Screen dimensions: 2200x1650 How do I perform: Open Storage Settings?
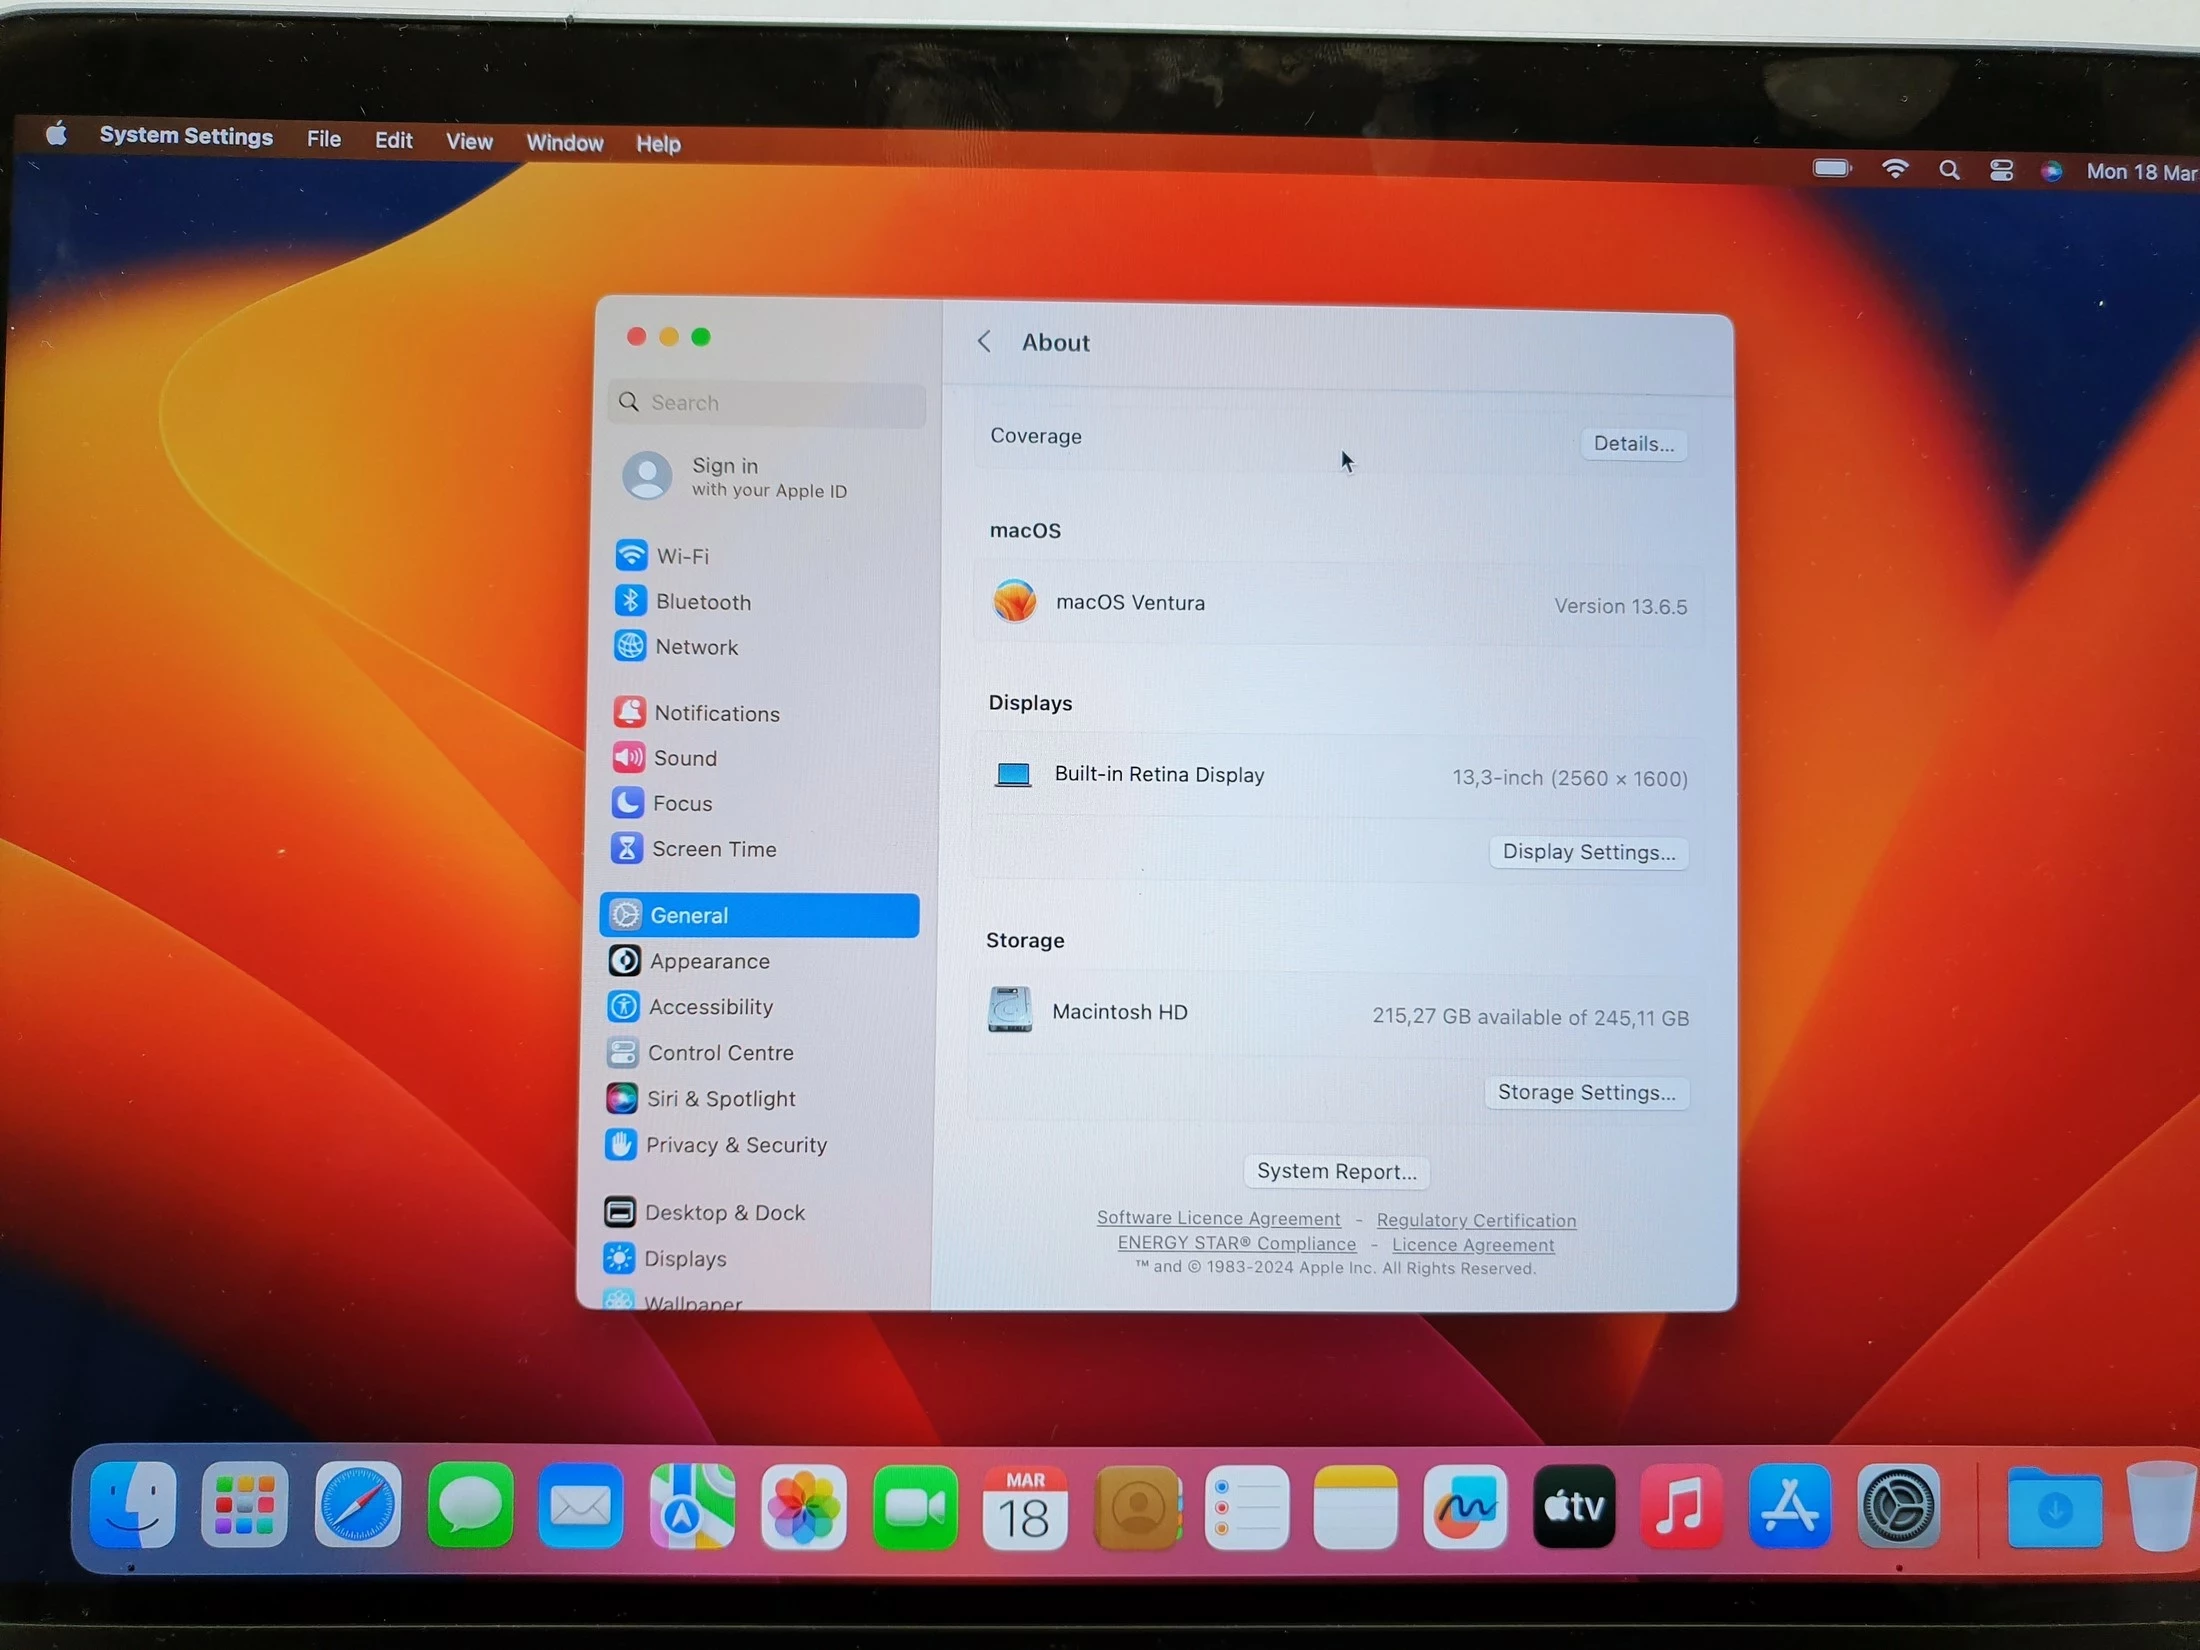click(1587, 1092)
